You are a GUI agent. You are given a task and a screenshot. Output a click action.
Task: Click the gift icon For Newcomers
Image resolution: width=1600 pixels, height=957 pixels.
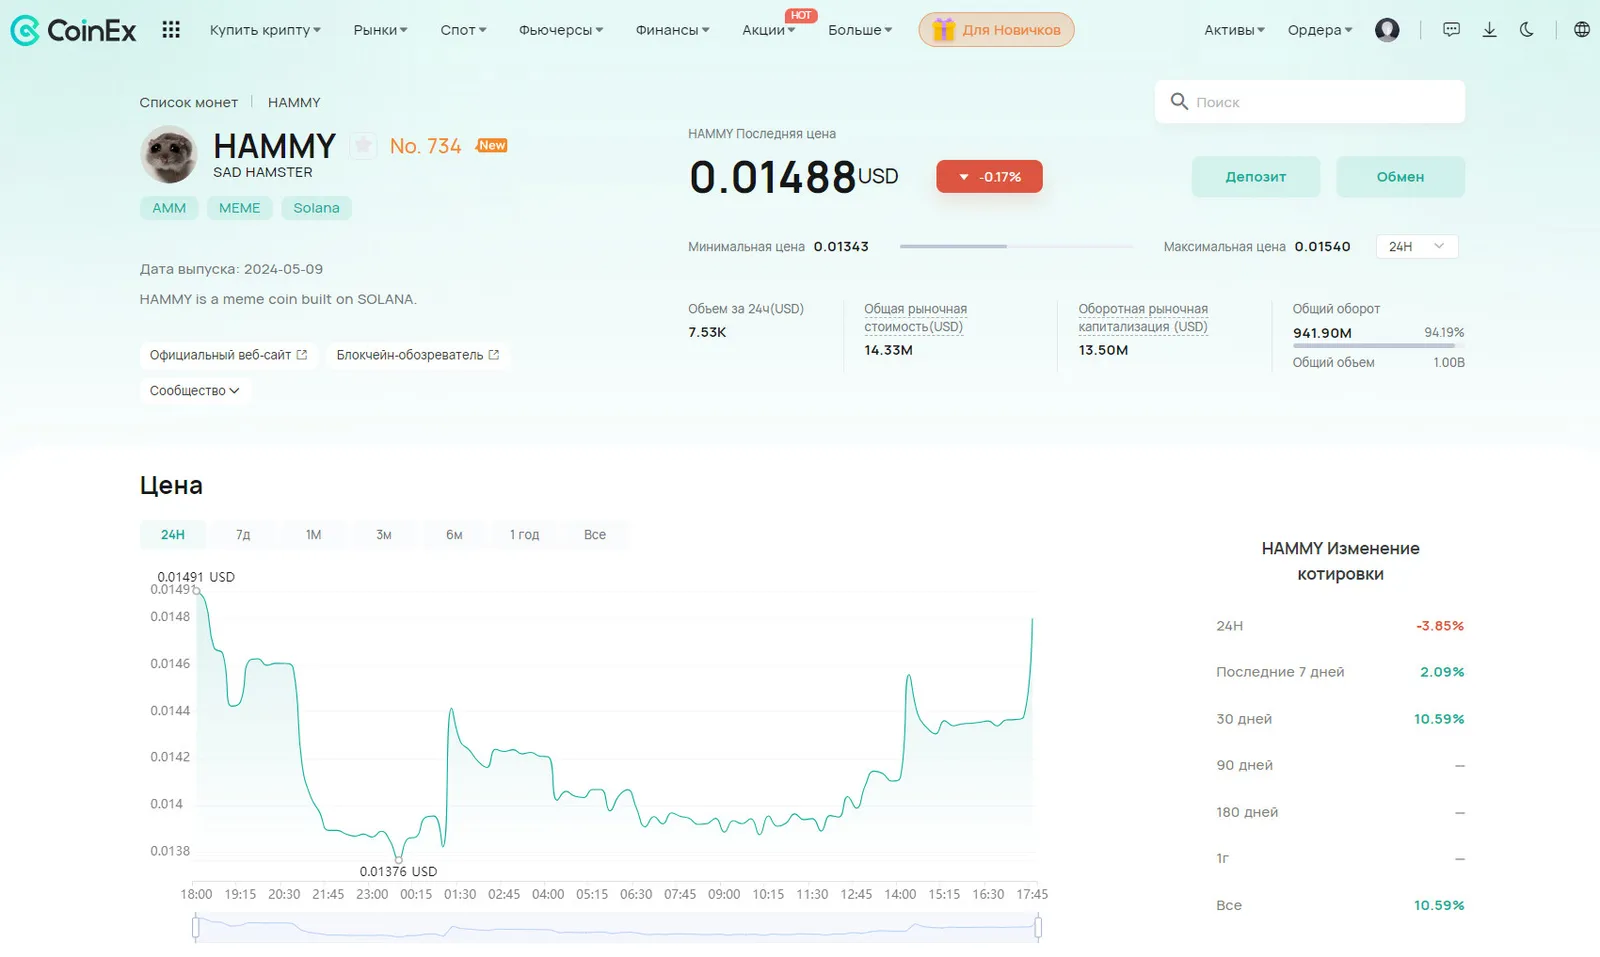coord(943,30)
